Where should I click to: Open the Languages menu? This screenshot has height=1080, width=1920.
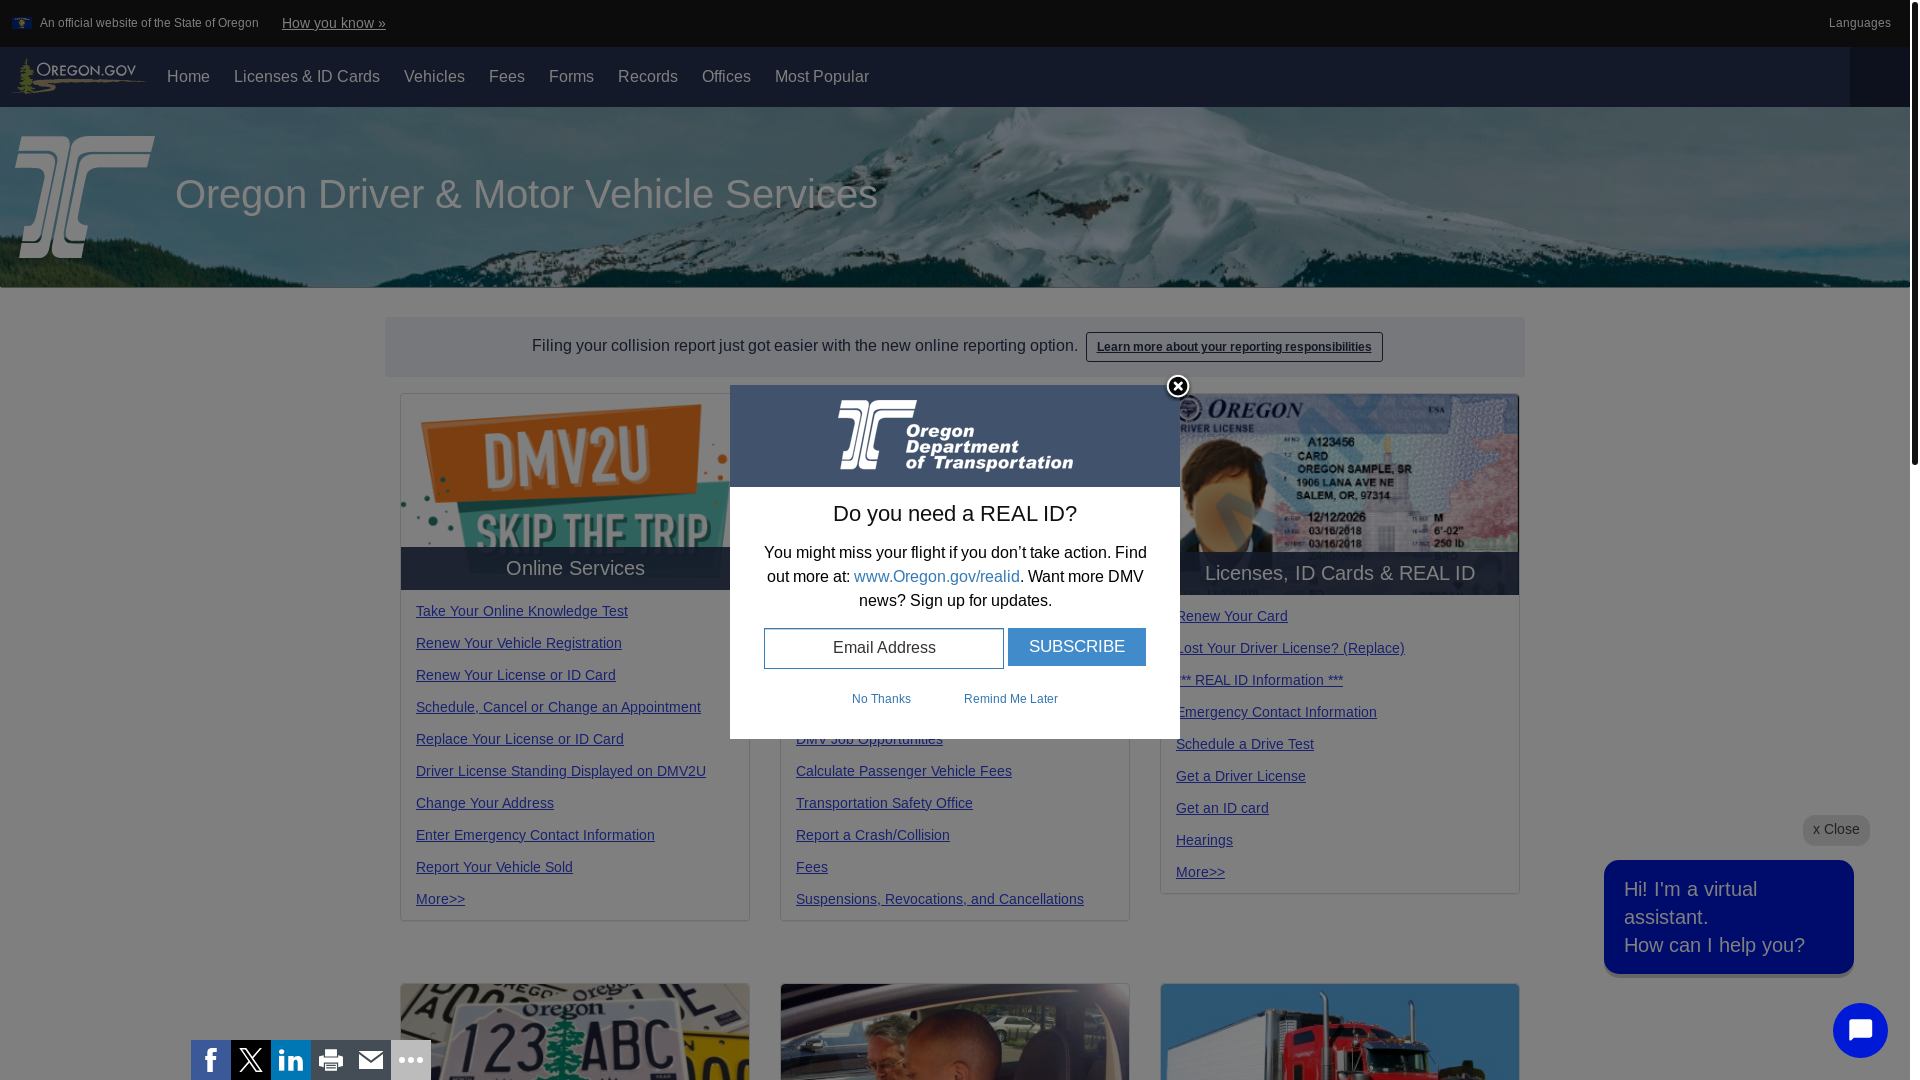tap(1859, 23)
